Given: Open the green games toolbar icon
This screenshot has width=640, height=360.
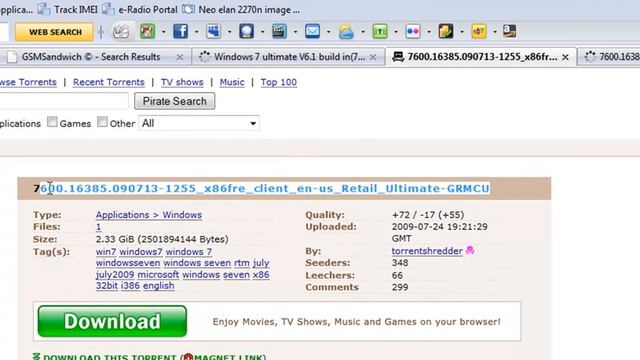Looking at the screenshot, I should (x=147, y=31).
